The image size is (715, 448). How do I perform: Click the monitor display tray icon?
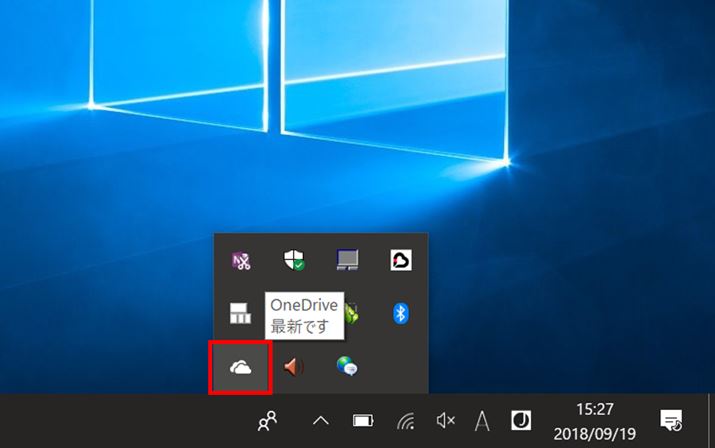coord(347,262)
